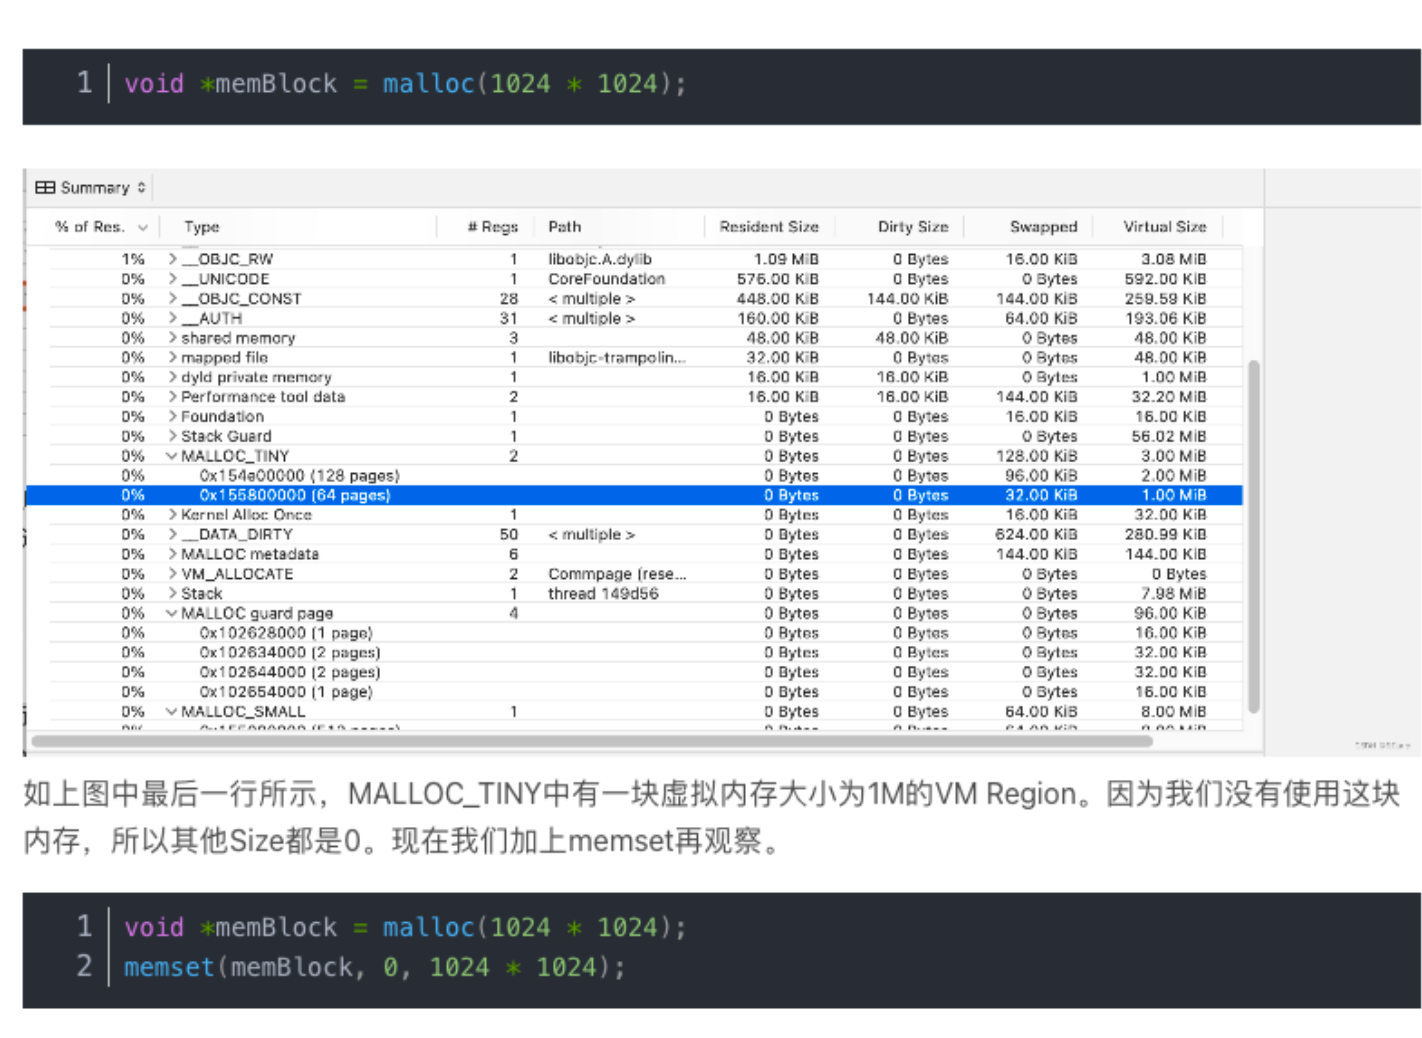The image size is (1422, 1038).
Task: Sort by Swapped column header
Action: point(1043,227)
